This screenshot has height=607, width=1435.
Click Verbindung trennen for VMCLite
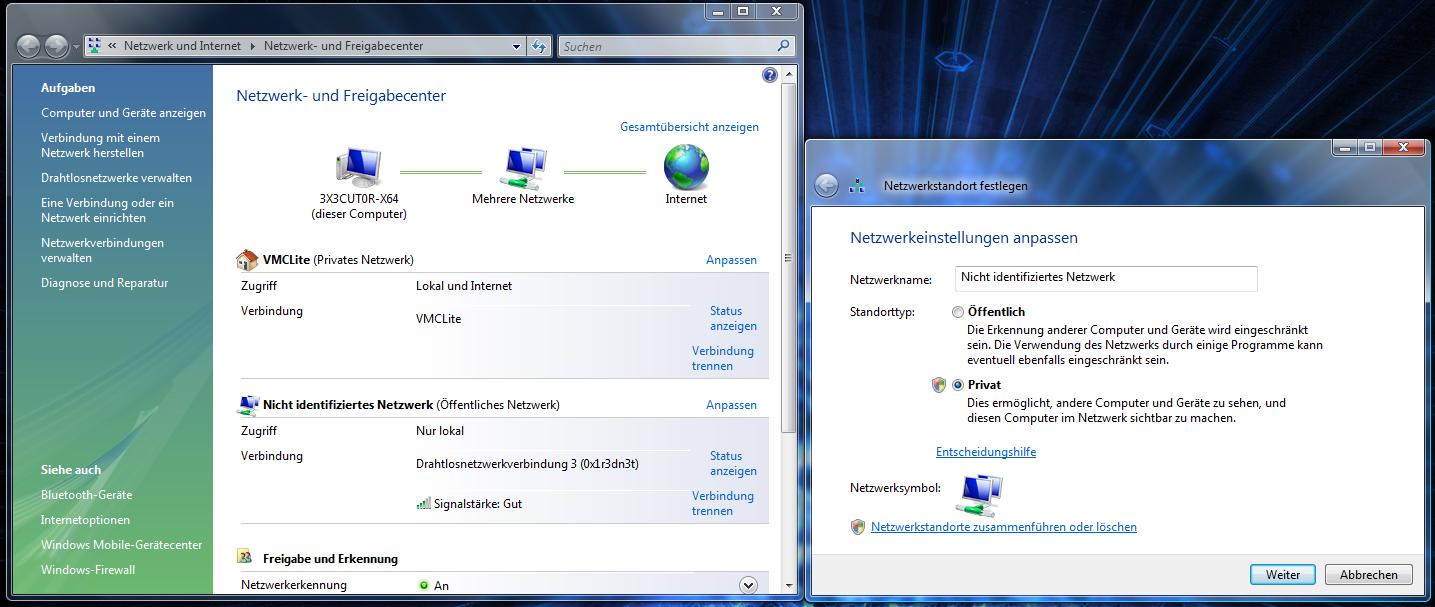[x=723, y=358]
